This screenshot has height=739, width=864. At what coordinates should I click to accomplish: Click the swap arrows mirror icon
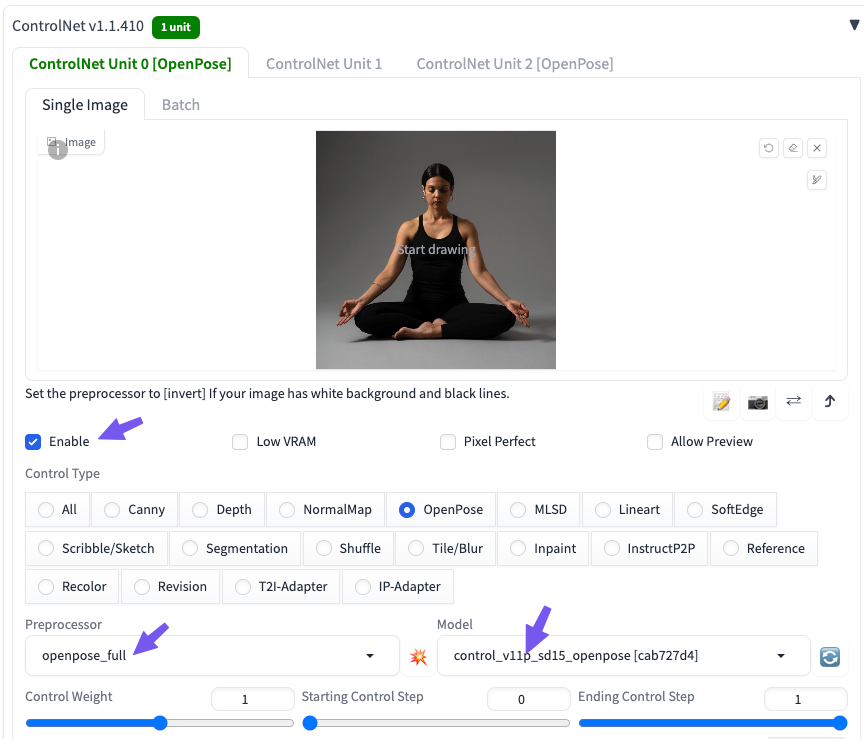tap(793, 401)
